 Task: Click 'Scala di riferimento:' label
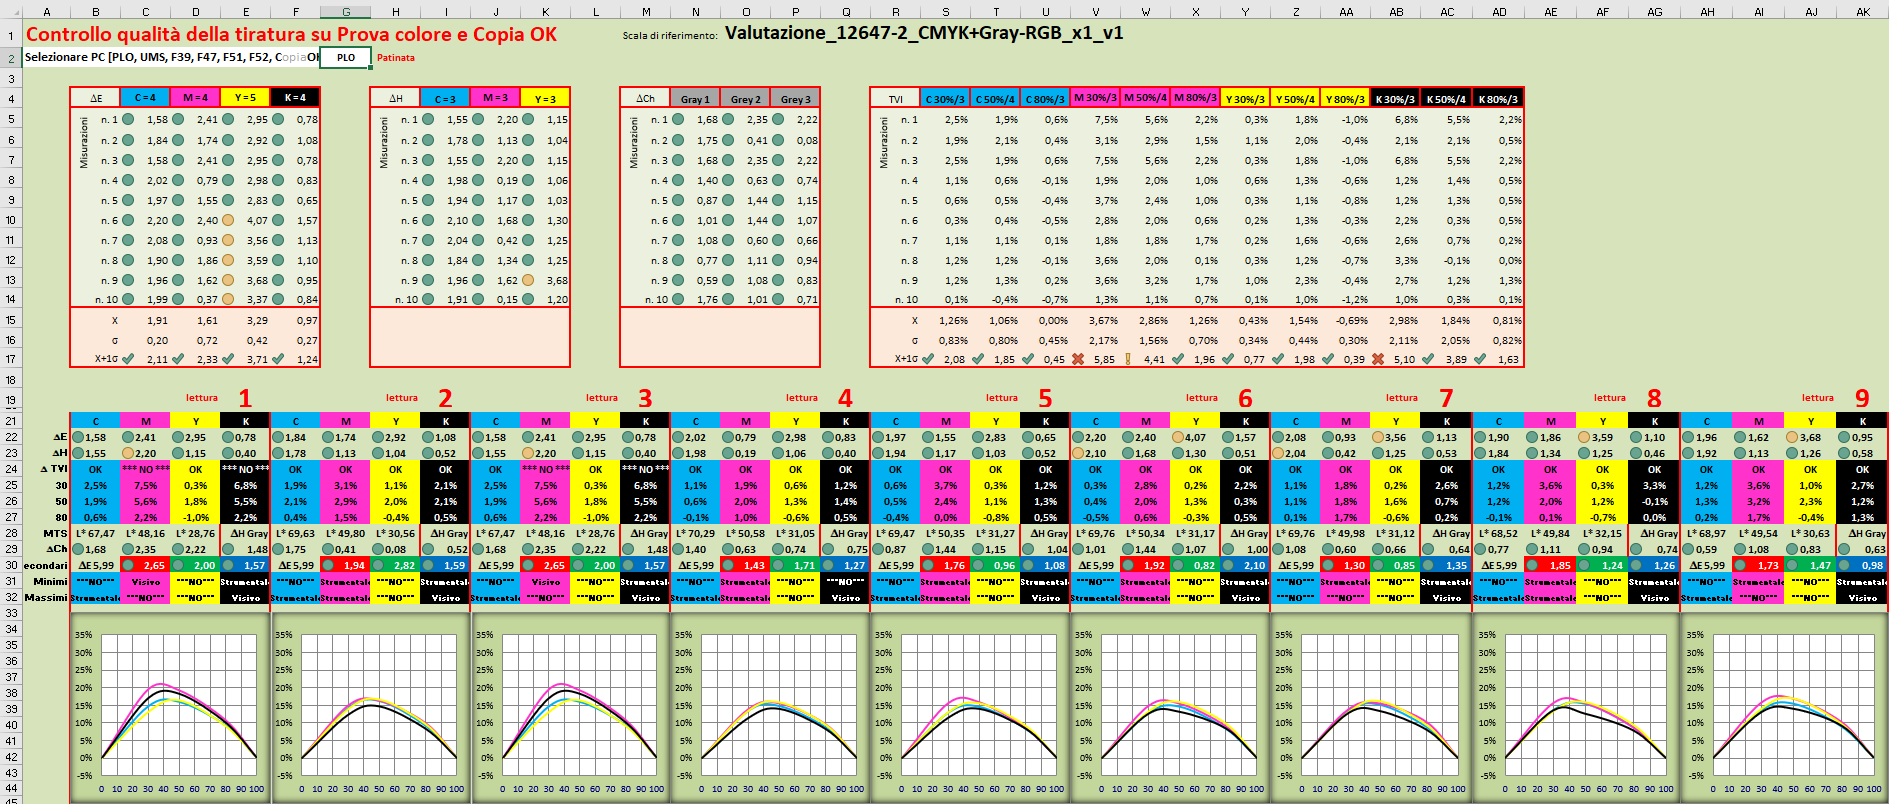point(670,35)
